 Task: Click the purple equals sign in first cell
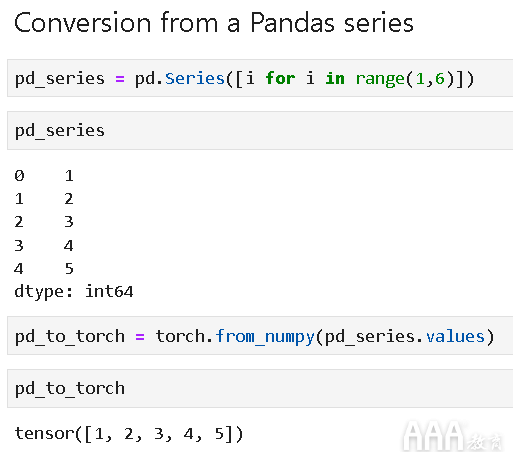[120, 79]
